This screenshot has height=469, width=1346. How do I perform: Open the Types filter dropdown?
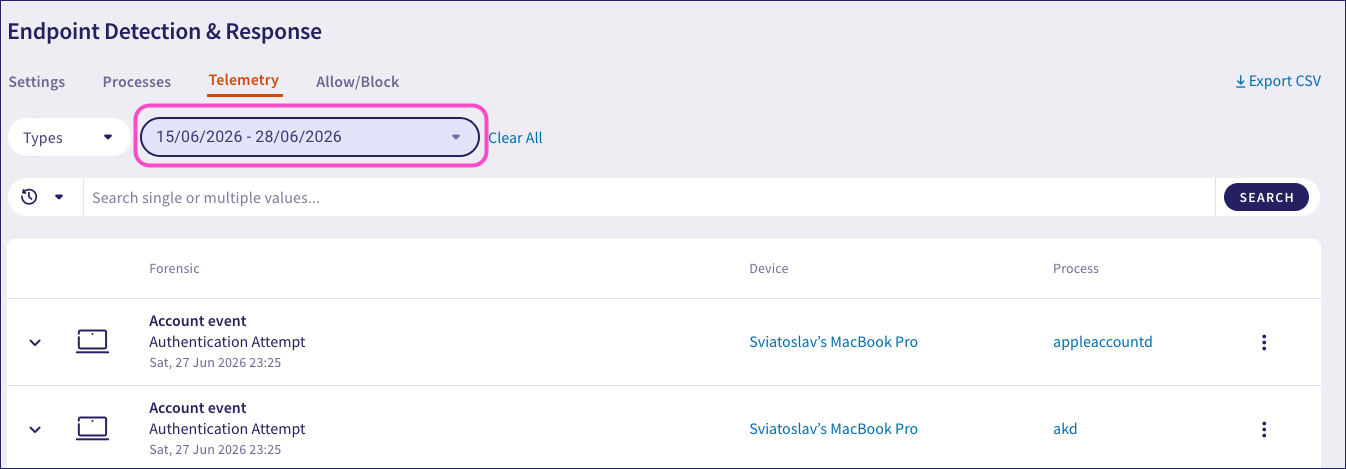click(68, 137)
